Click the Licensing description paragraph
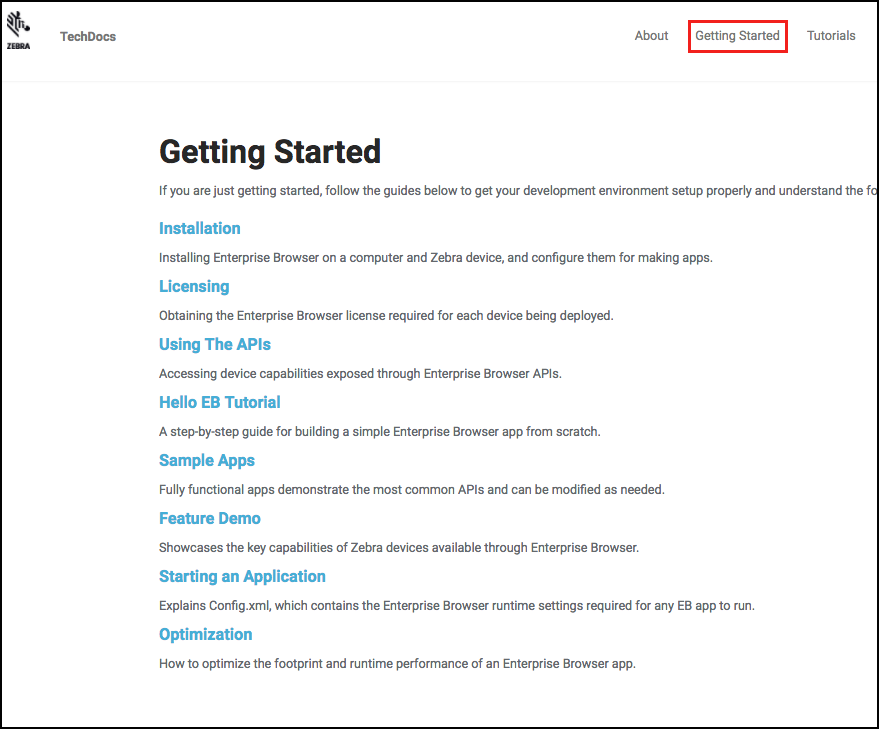This screenshot has height=730, width=879. [386, 316]
